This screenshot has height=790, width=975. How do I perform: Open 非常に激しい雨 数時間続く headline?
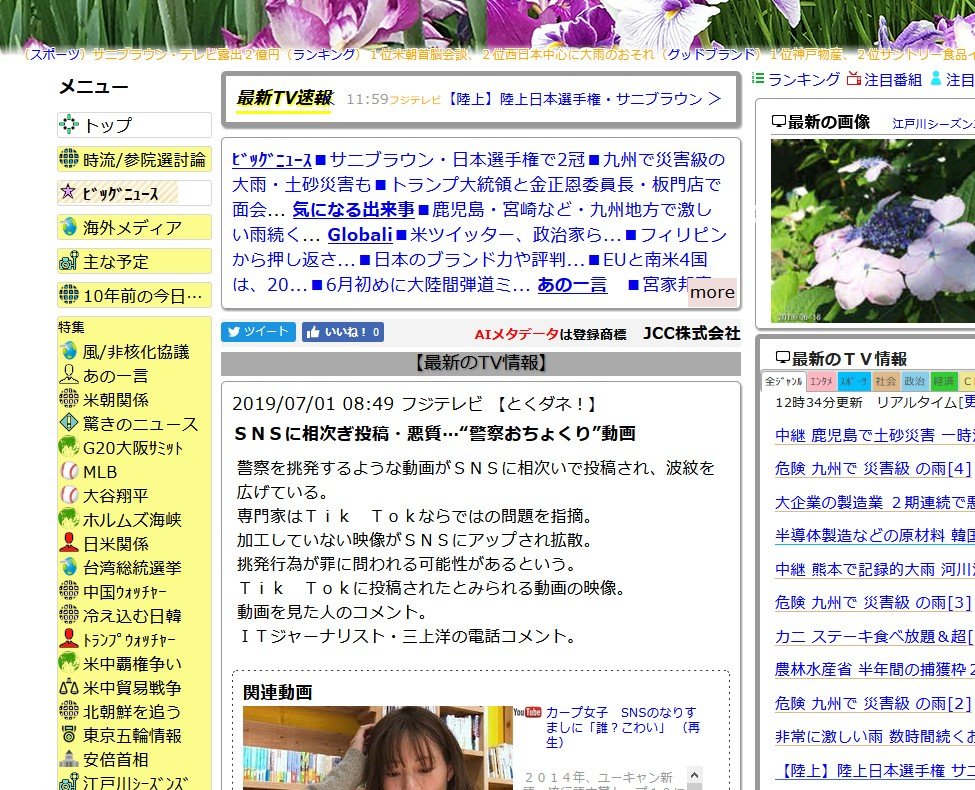click(875, 737)
